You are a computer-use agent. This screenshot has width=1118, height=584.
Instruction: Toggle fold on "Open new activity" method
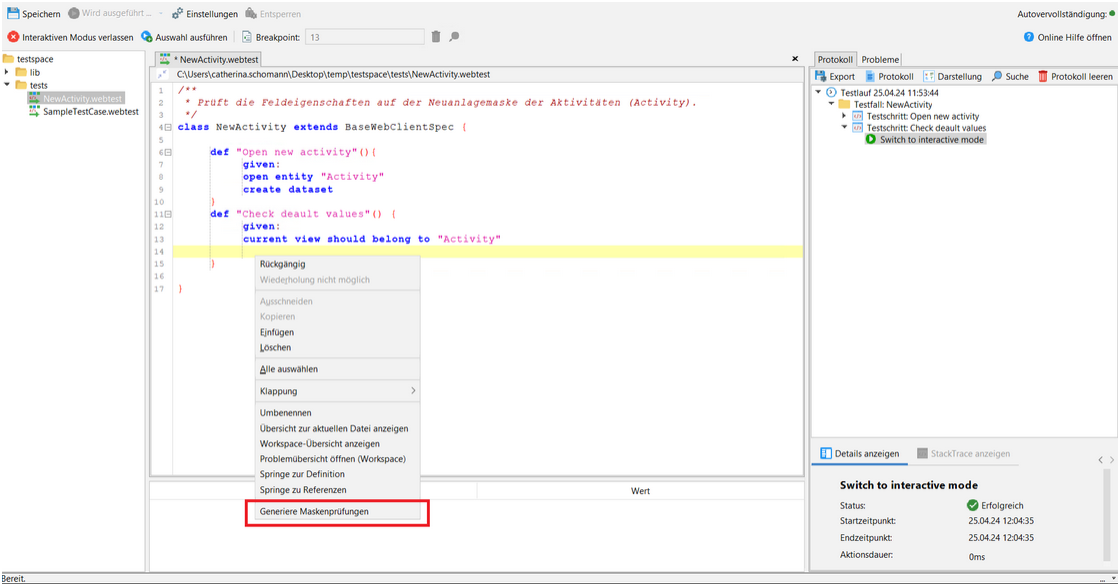(168, 152)
